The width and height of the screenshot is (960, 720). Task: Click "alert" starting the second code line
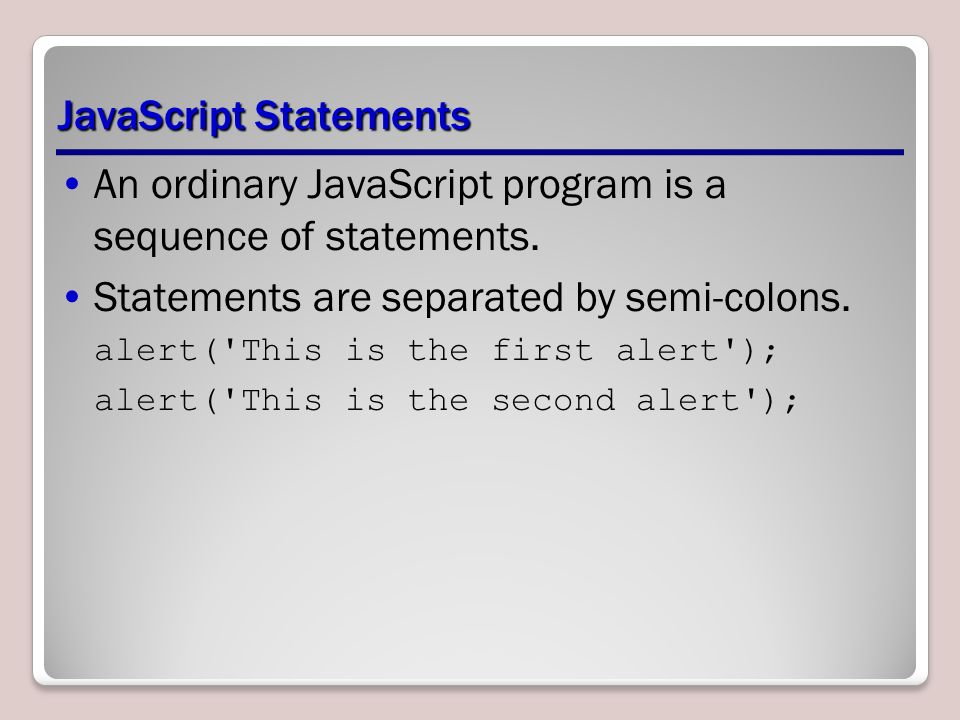[146, 400]
